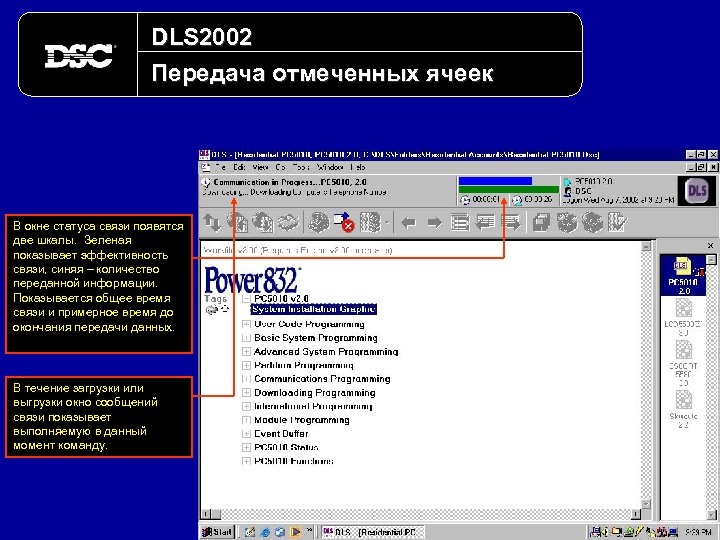
Task: Click the checklist toolbar icon at toolbar end
Action: tap(617, 223)
